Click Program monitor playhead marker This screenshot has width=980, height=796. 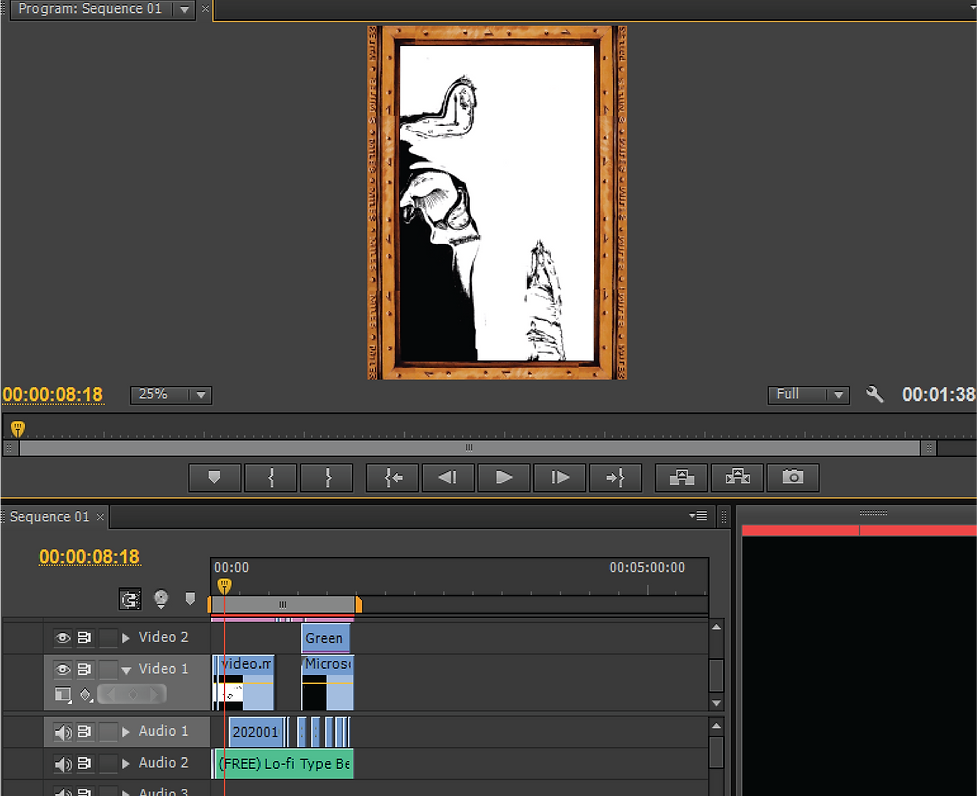[18, 429]
